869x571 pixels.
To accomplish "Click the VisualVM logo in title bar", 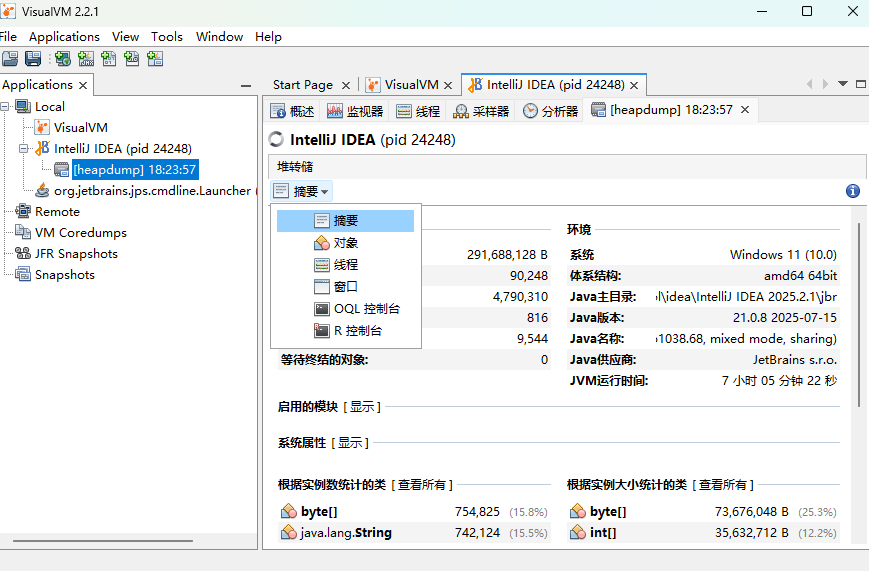I will (x=8, y=11).
